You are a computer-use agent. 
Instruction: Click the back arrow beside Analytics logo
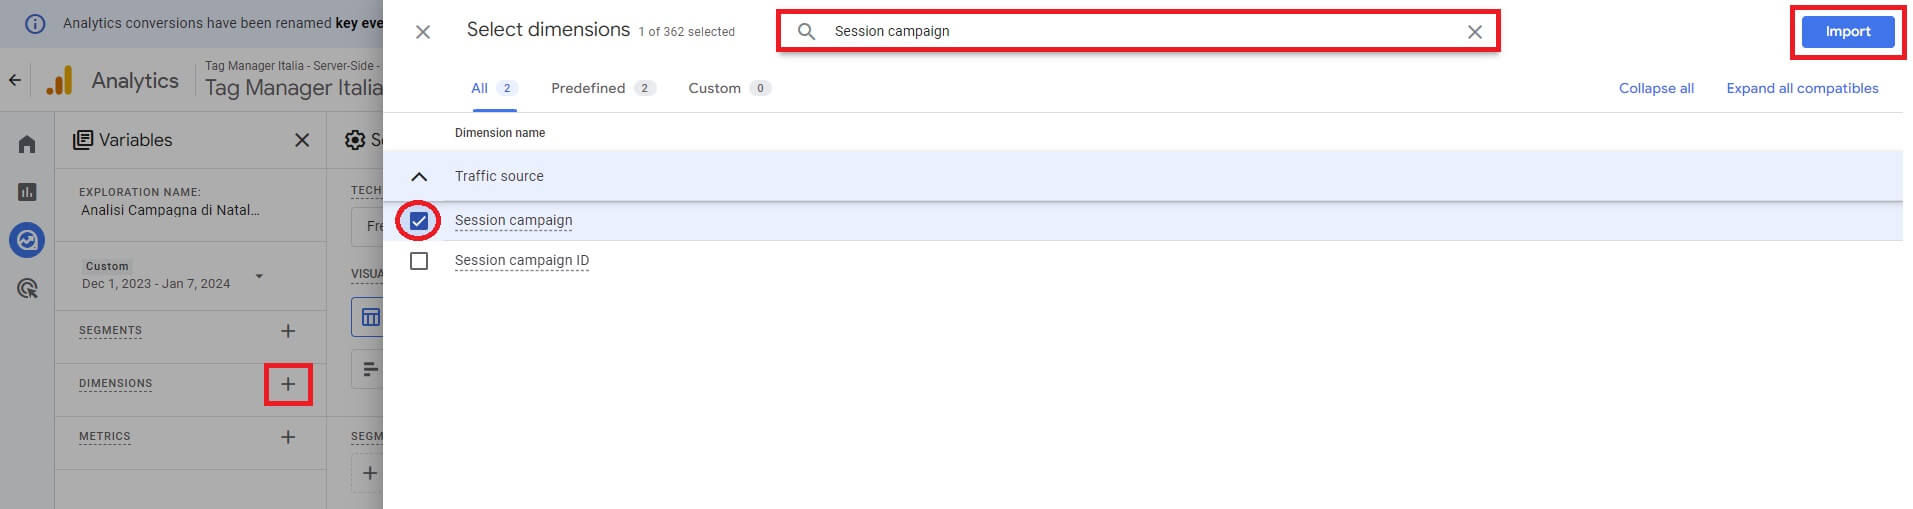coord(15,80)
